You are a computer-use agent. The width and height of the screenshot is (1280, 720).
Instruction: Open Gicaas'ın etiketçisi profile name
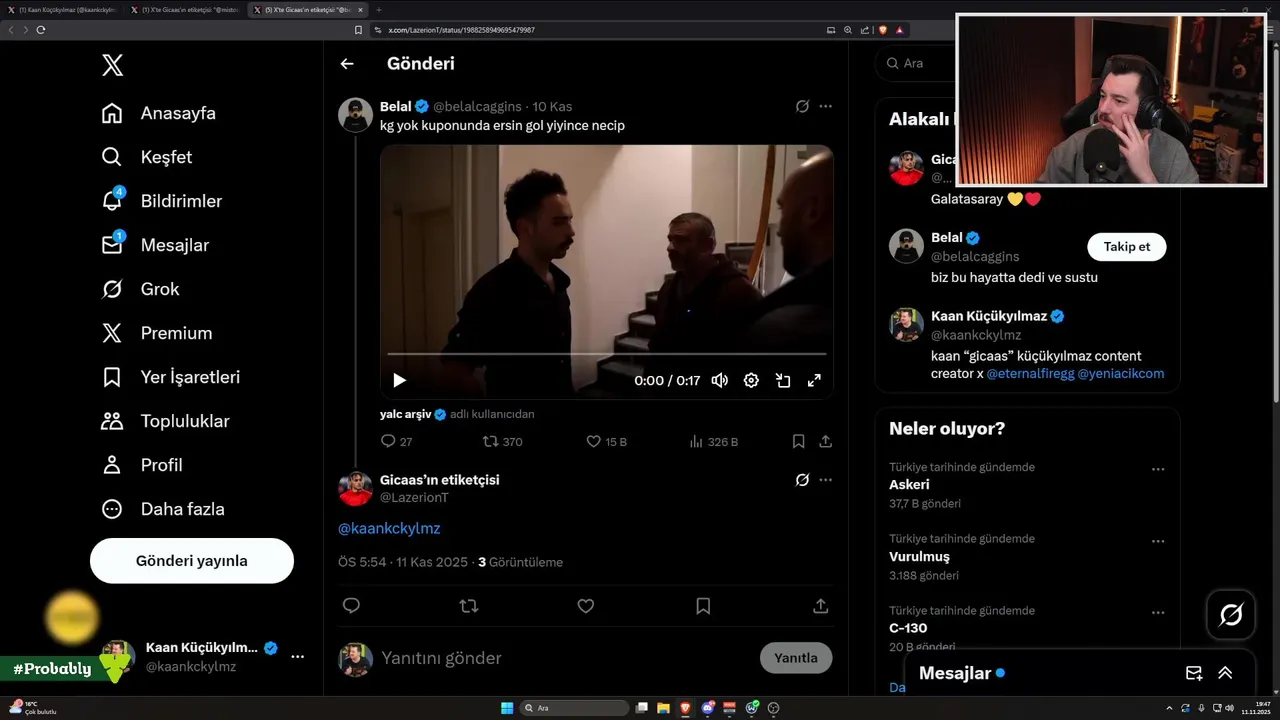[439, 480]
